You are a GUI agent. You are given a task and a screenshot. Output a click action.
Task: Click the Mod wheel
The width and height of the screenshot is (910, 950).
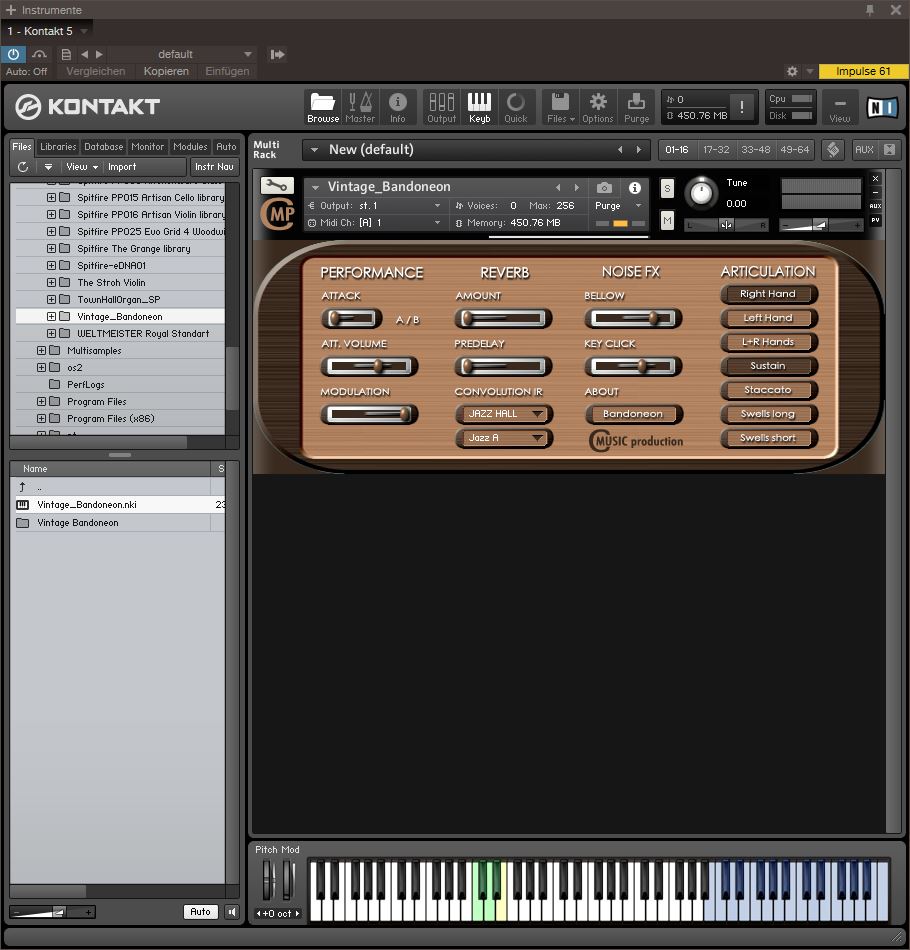click(x=288, y=880)
